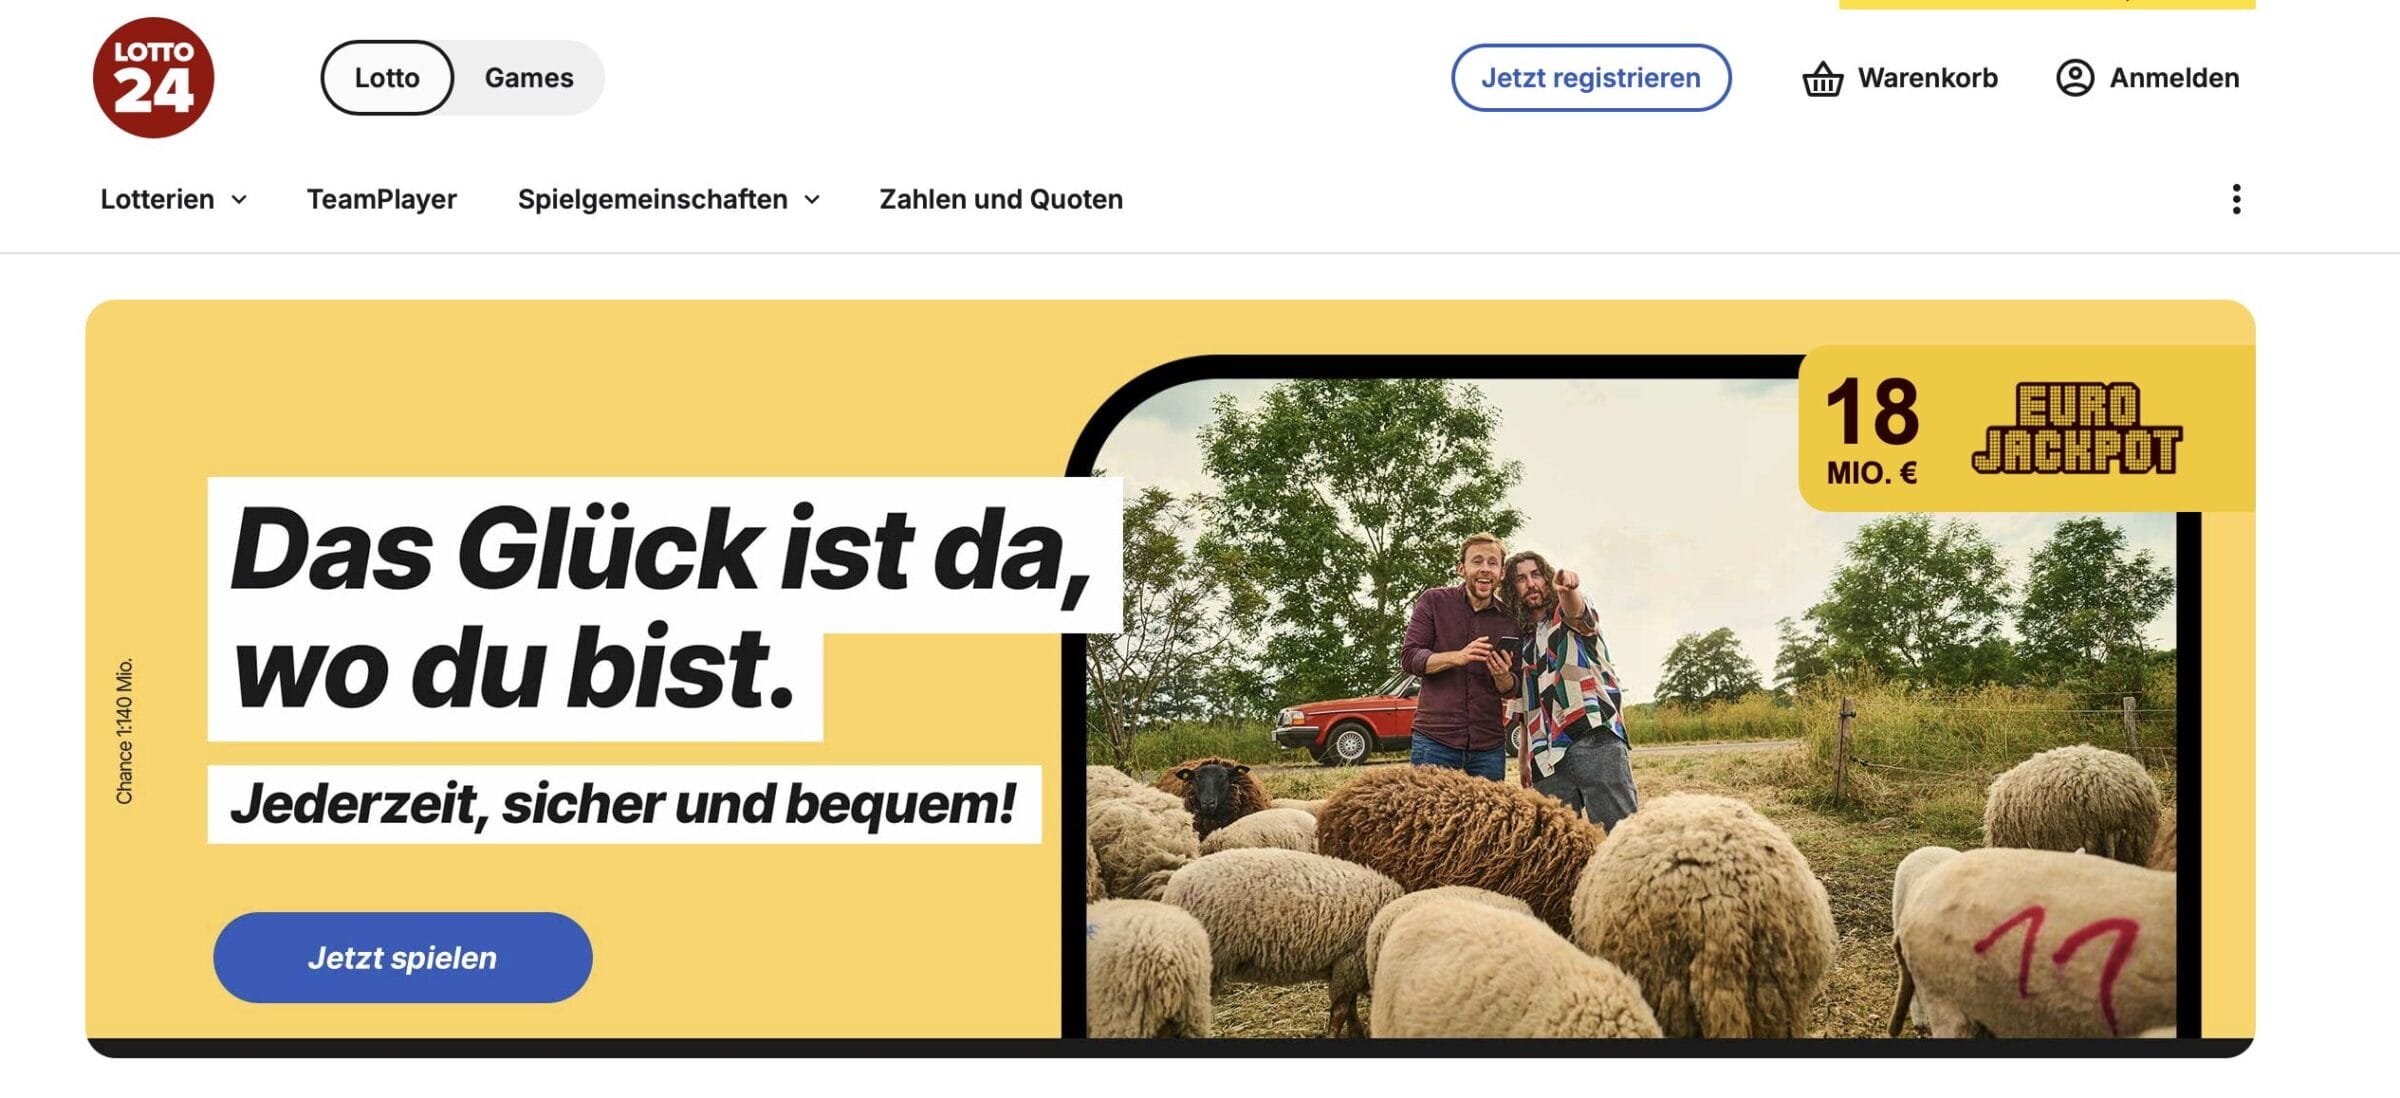
Task: Click the chevron beside Lotterien
Action: click(239, 200)
